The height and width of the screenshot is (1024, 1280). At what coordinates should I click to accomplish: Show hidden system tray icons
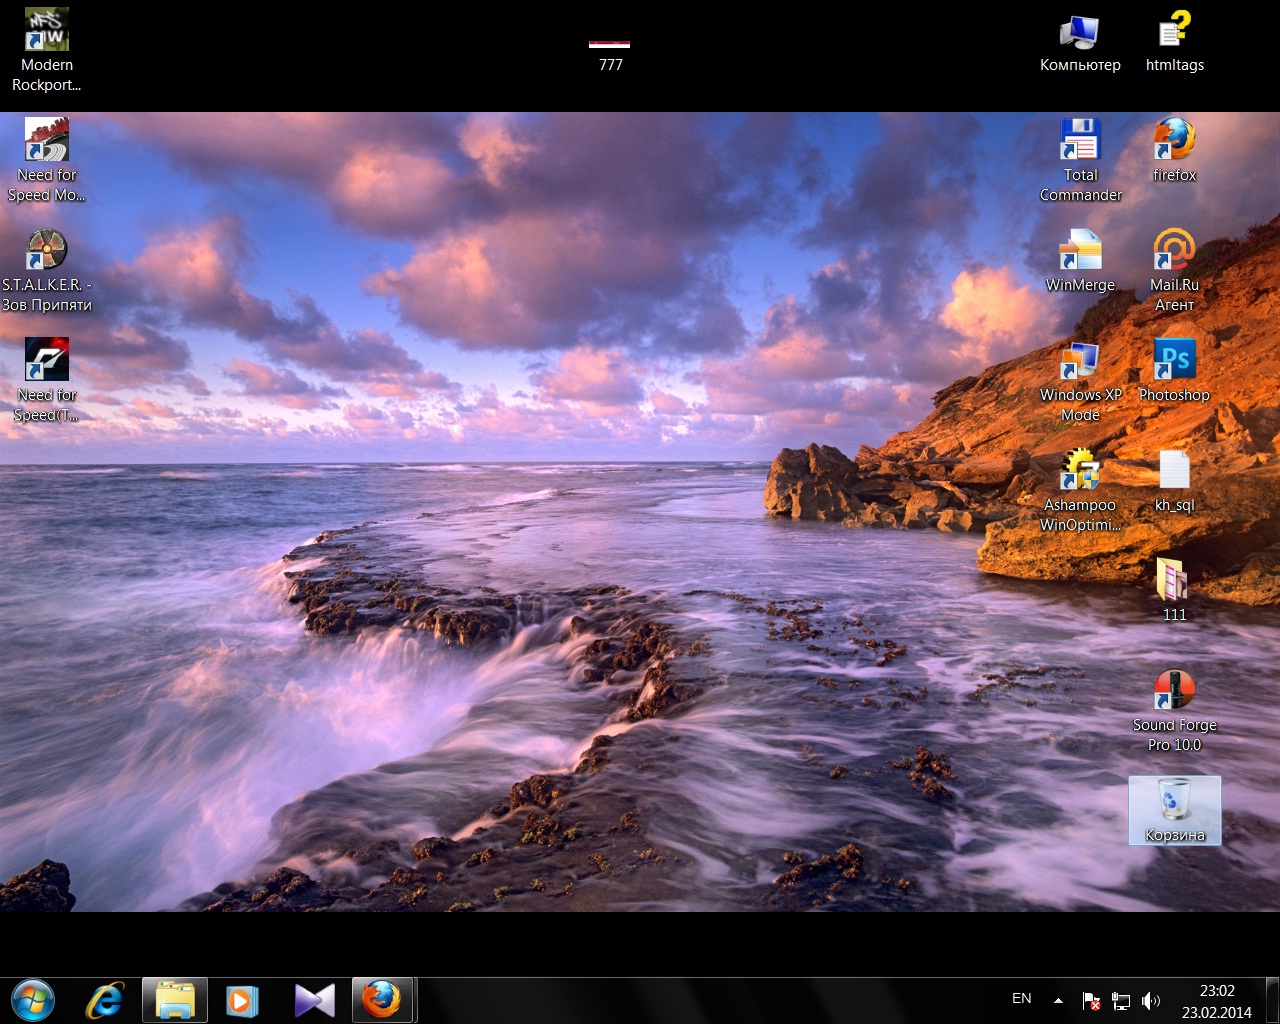click(x=1058, y=1000)
